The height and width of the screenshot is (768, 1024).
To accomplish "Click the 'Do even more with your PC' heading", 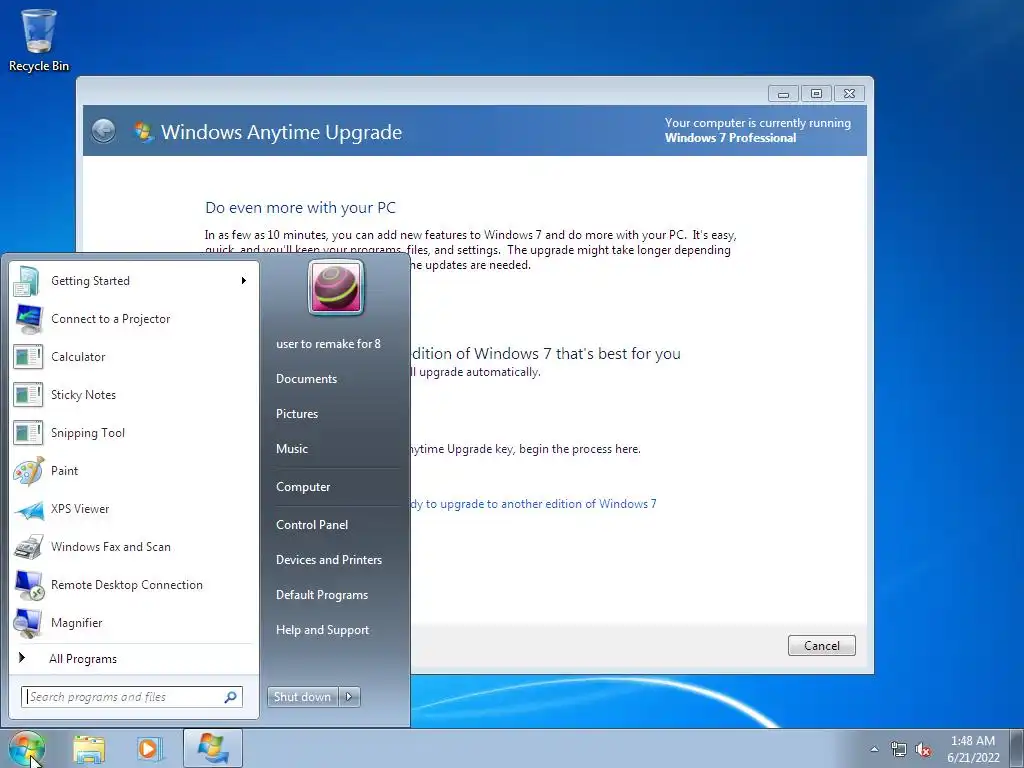I will (x=300, y=208).
